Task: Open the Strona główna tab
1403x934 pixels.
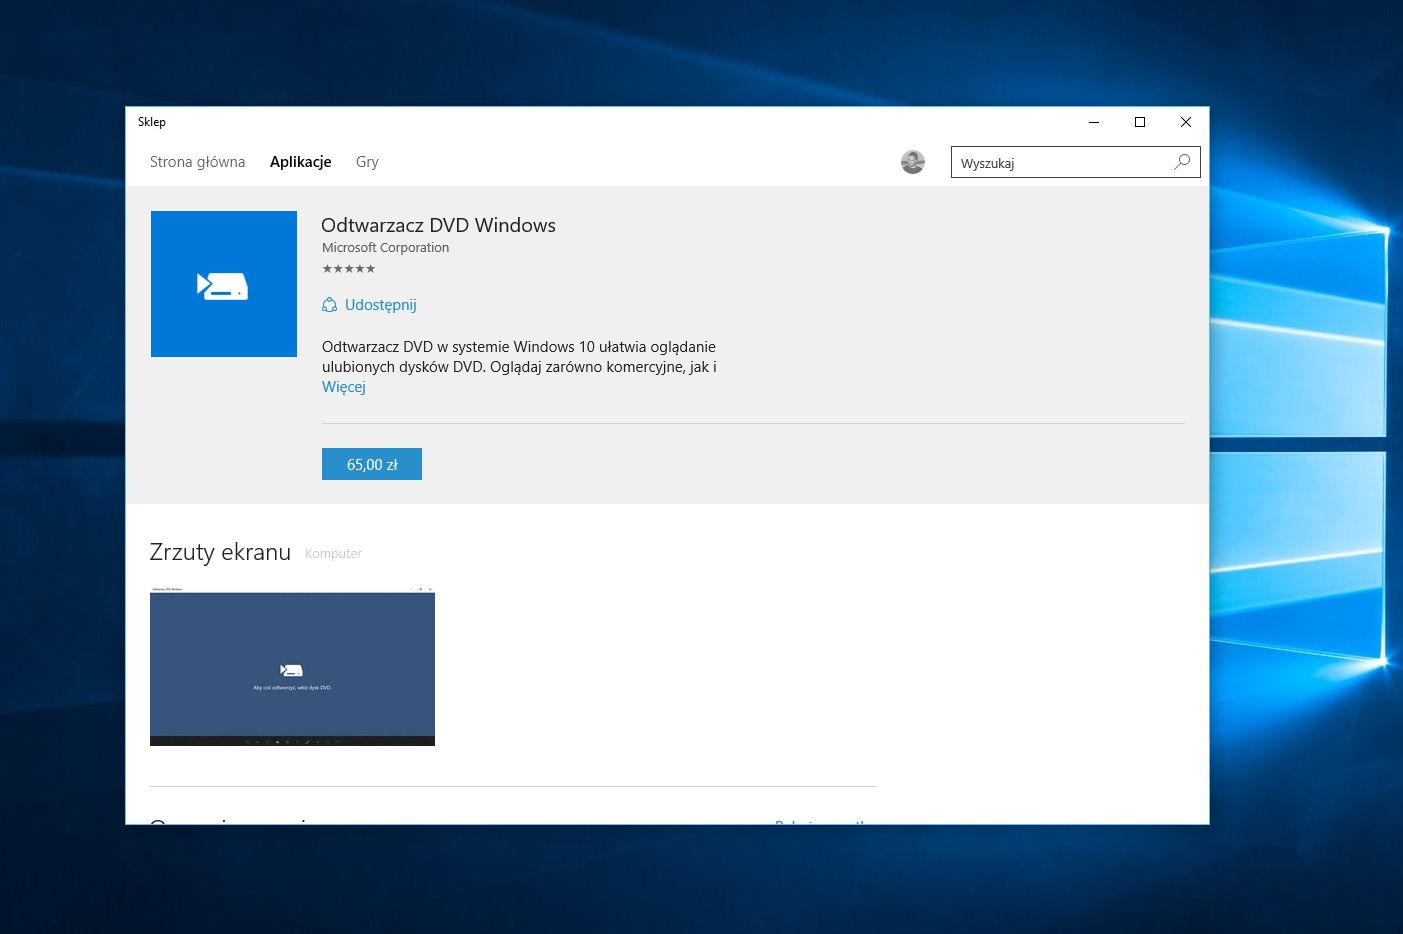Action: [197, 162]
